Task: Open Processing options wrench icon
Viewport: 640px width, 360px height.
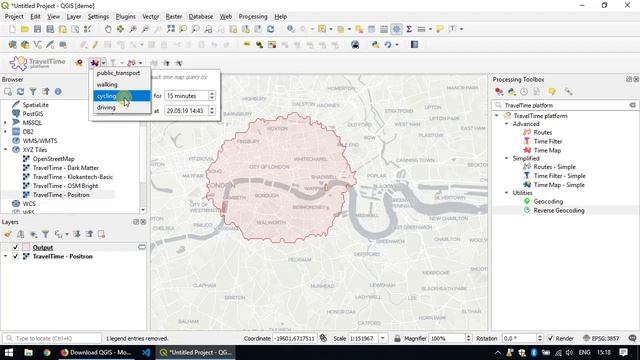Action: tap(568, 92)
